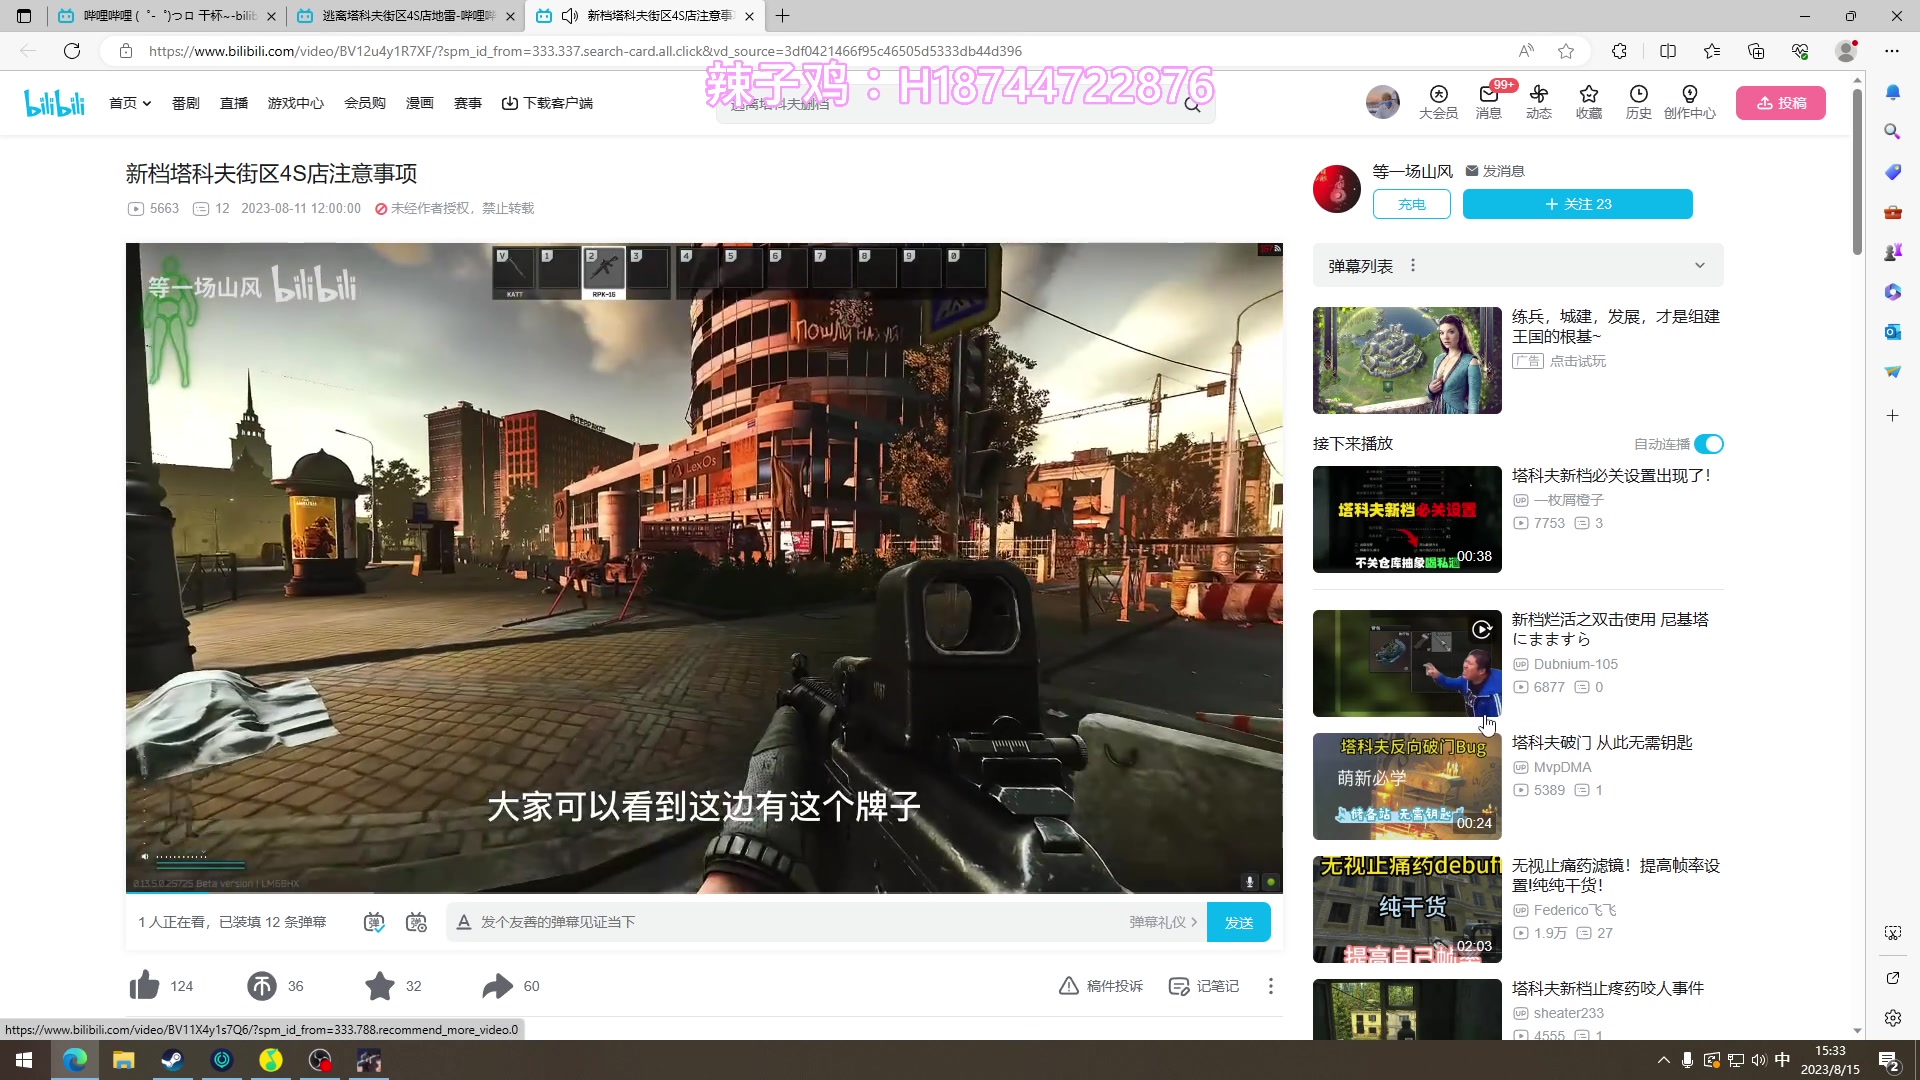
Task: Open the 动态 feed icon
Action: pos(1538,102)
